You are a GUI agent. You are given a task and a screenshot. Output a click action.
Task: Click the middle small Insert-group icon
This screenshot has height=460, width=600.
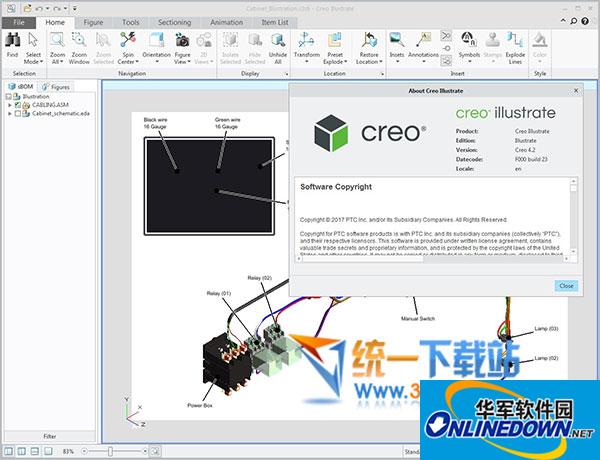[x=446, y=48]
